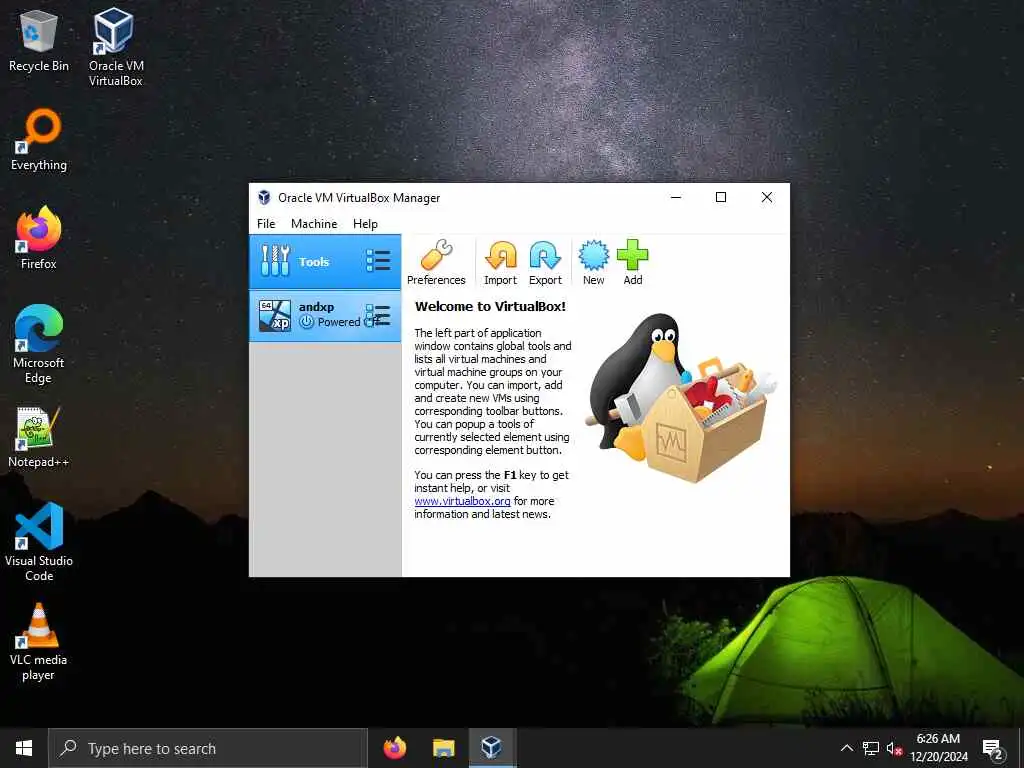
Task: Open Firefox from the taskbar
Action: tap(394, 748)
